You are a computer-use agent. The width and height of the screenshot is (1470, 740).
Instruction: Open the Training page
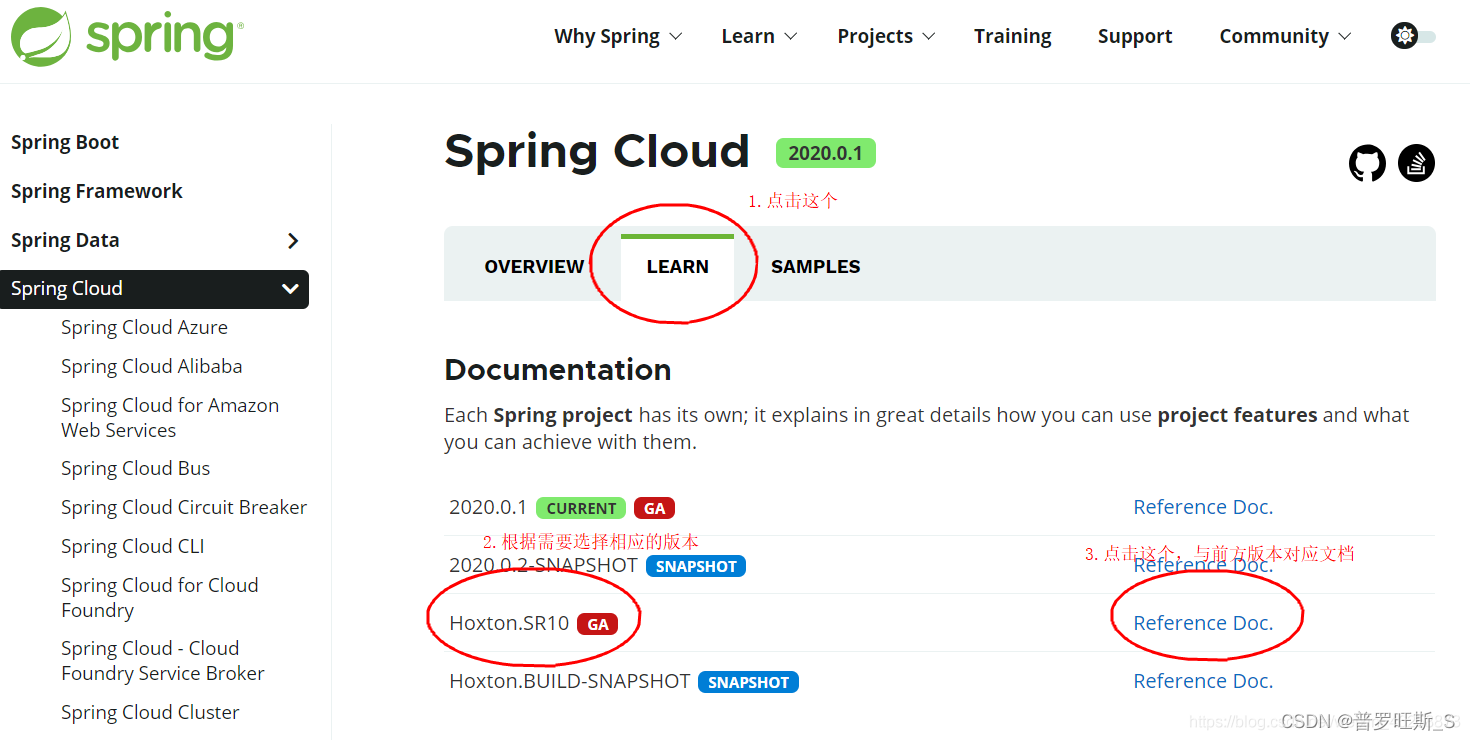point(1012,36)
